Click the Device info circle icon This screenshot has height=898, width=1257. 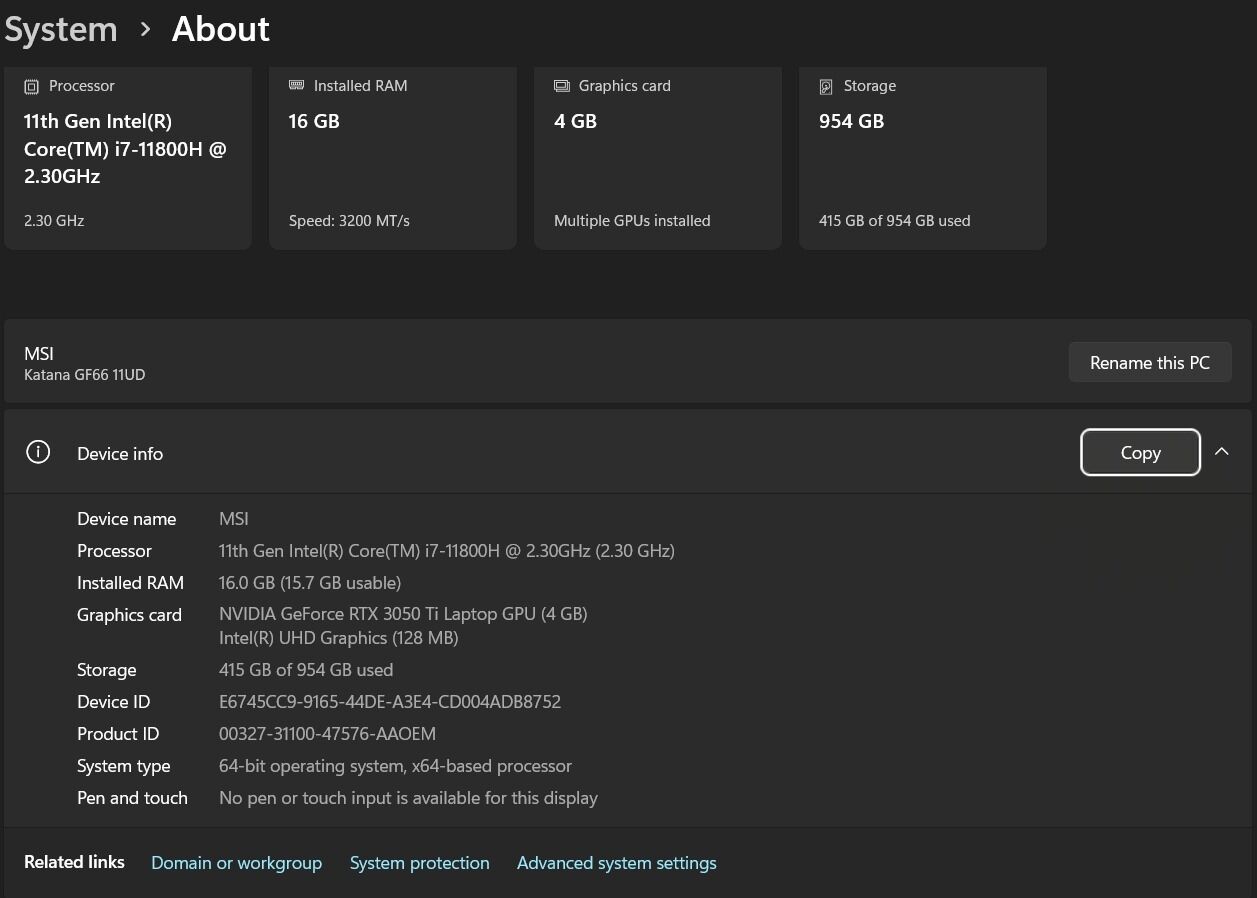pos(38,453)
